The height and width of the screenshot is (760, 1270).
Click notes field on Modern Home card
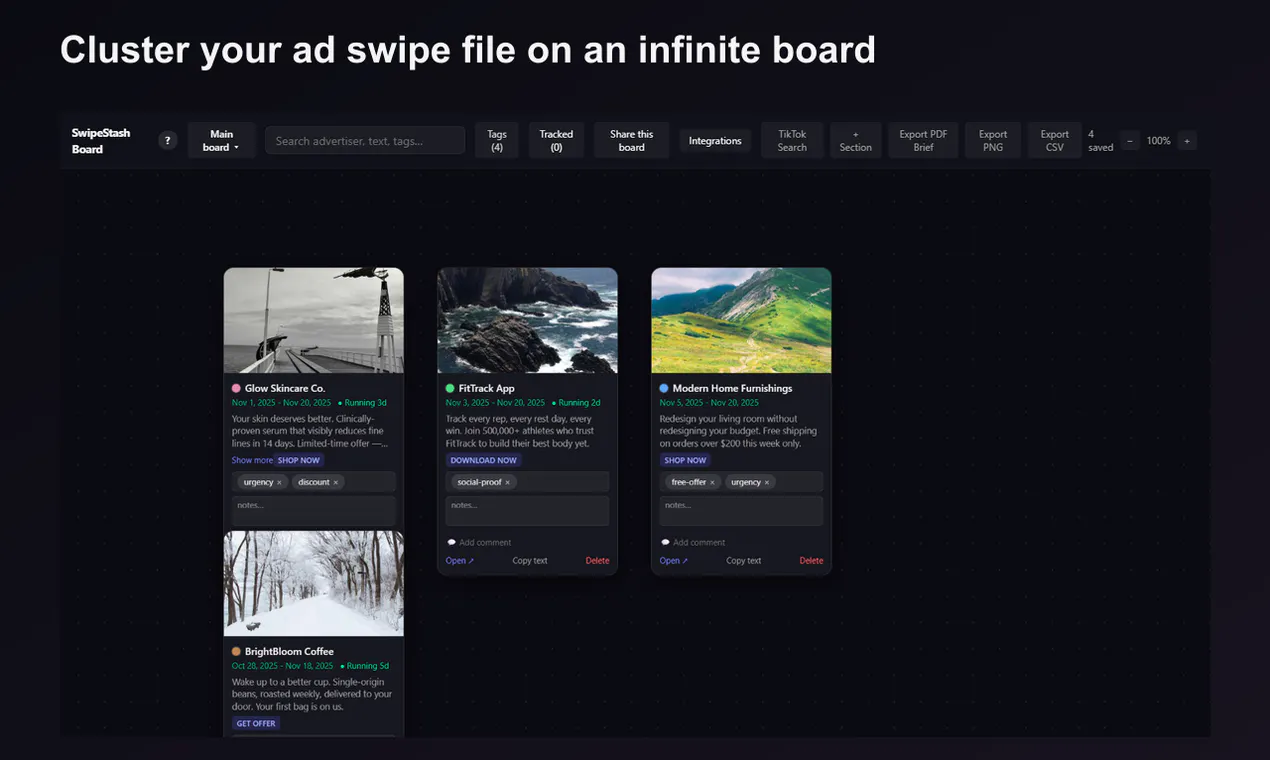741,510
